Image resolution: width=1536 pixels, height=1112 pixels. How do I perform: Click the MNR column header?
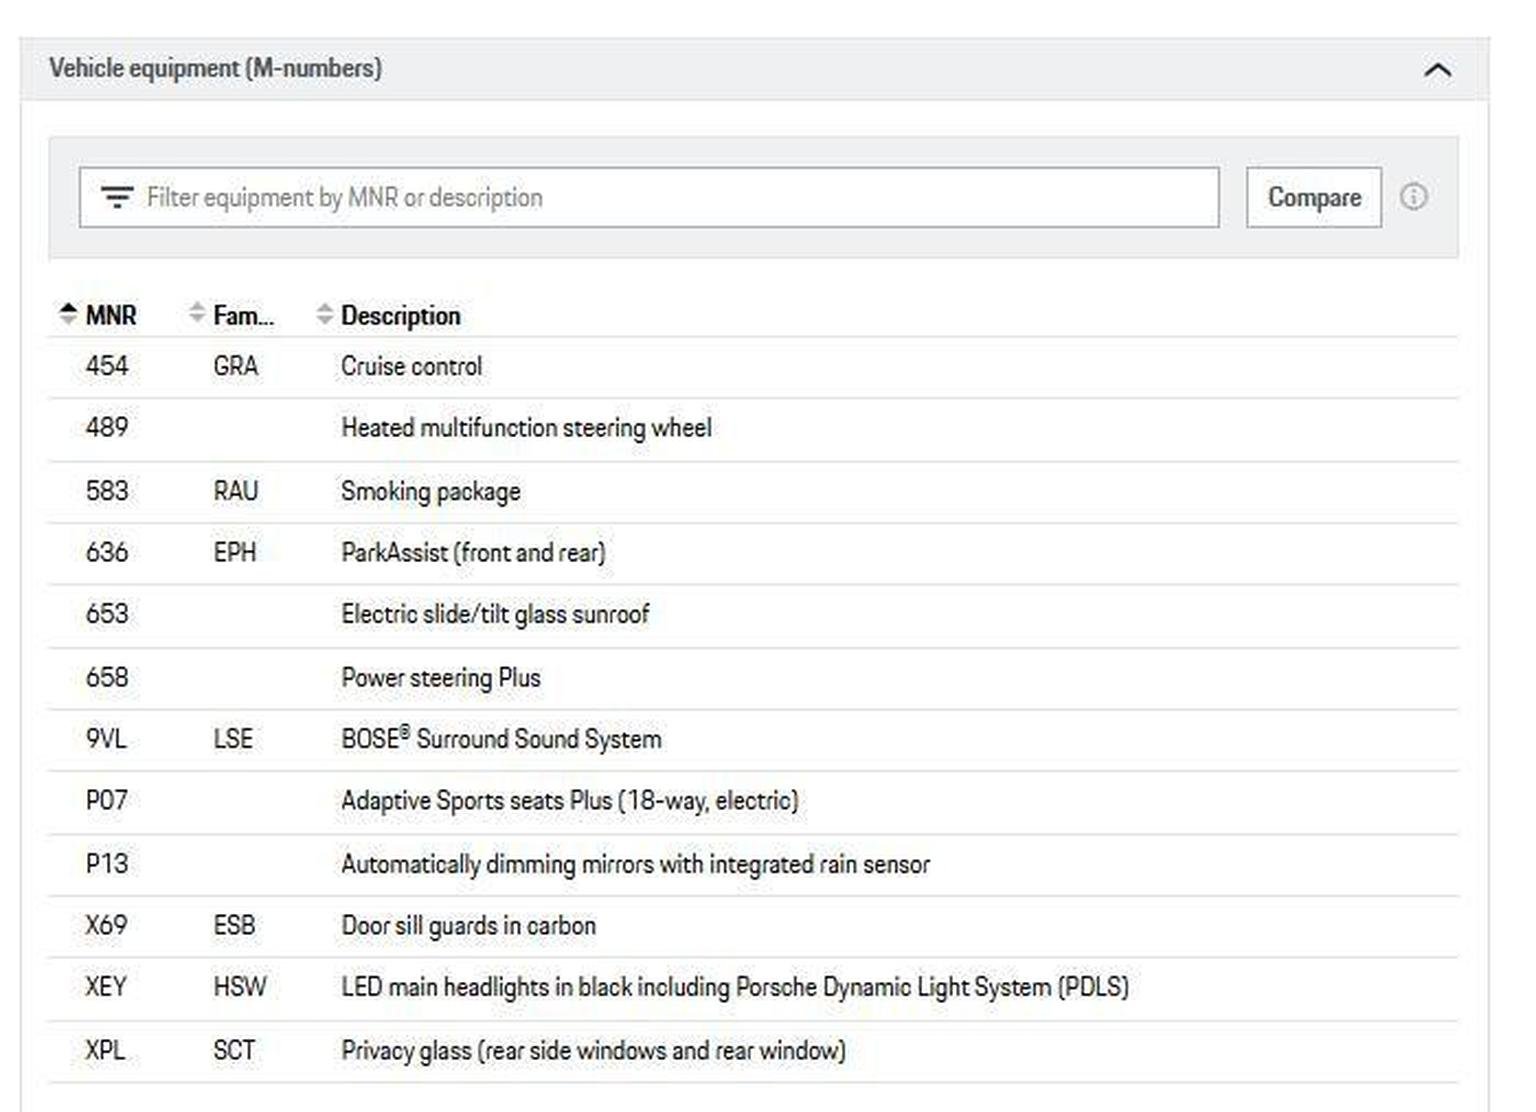[x=110, y=316]
